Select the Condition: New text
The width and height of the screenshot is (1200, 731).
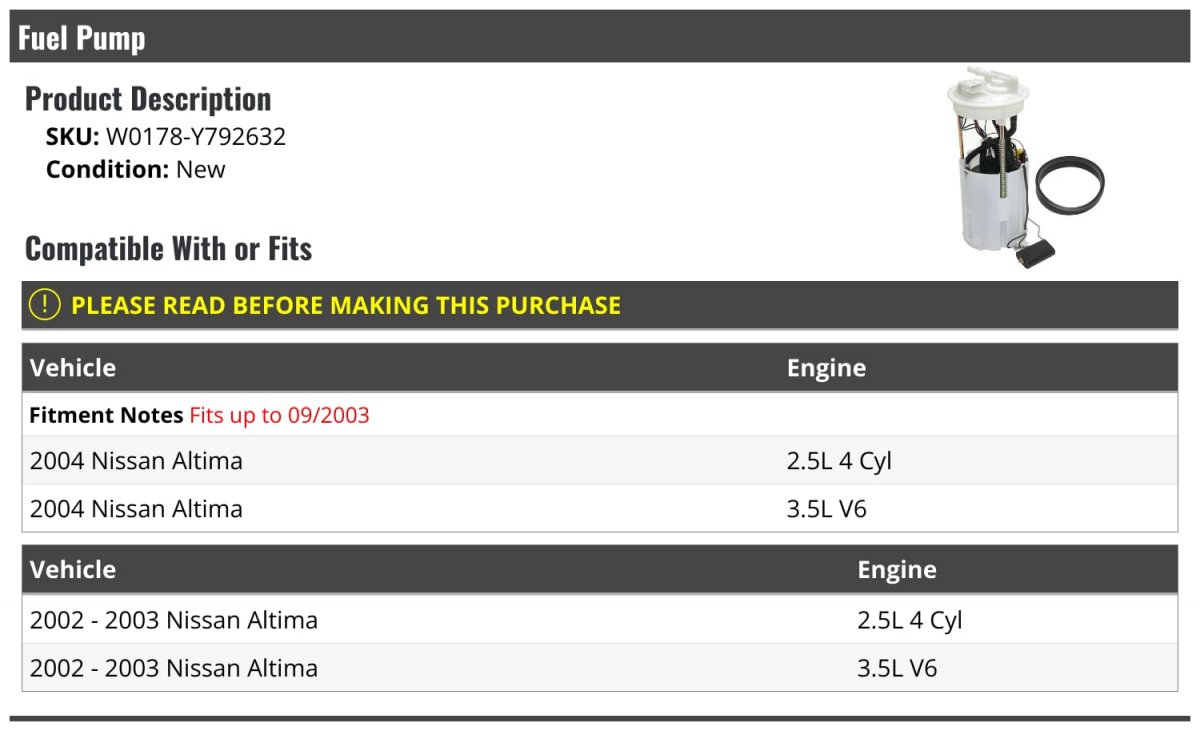tap(136, 169)
